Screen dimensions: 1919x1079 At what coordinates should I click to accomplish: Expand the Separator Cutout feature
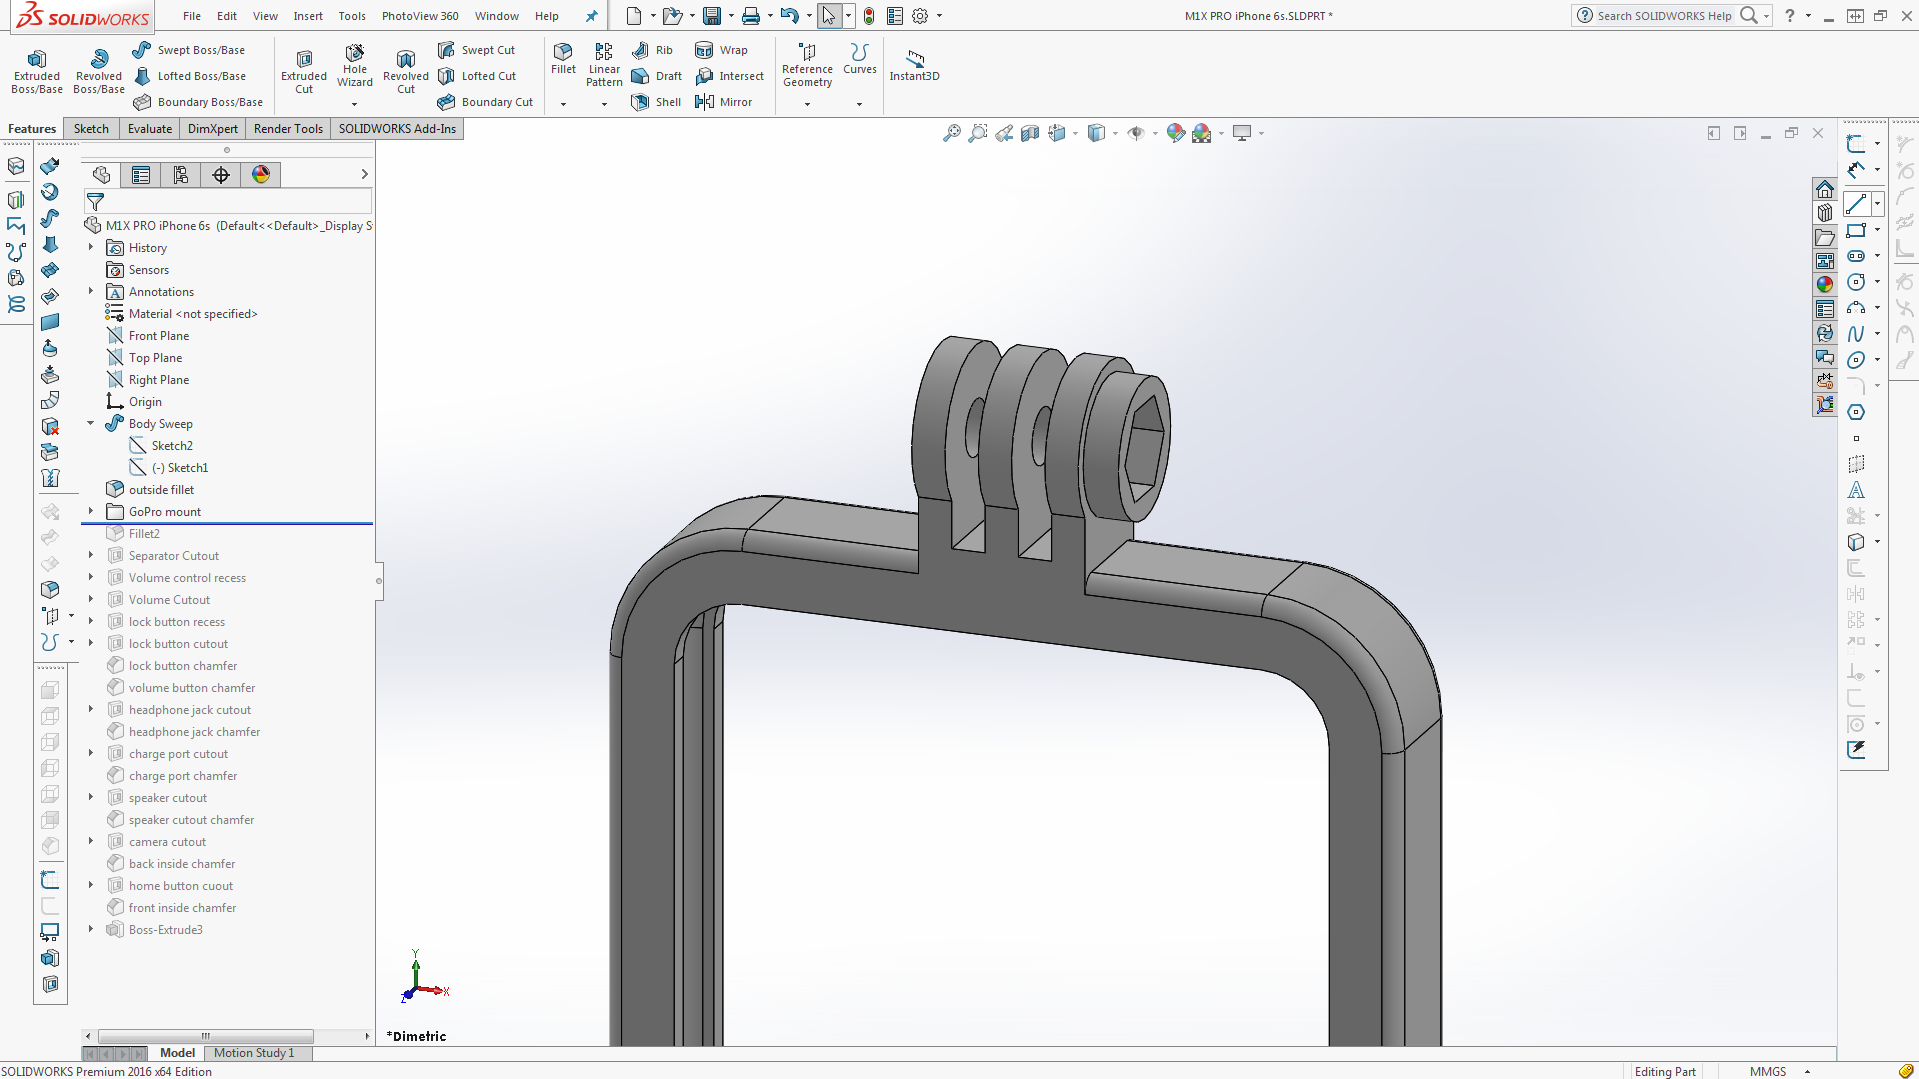(91, 556)
